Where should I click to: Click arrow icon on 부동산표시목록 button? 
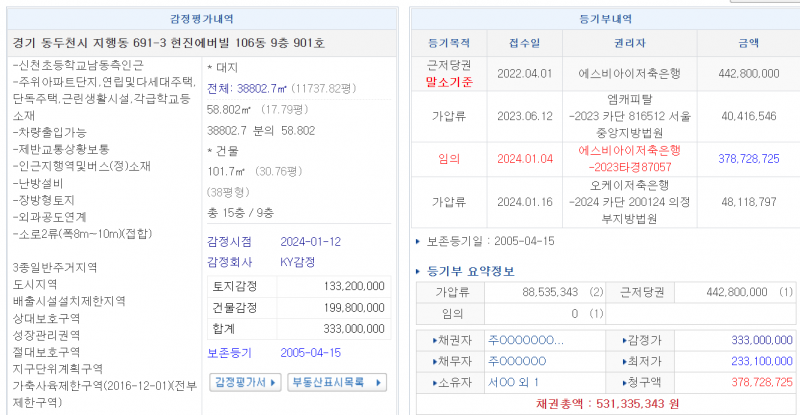[x=378, y=382]
